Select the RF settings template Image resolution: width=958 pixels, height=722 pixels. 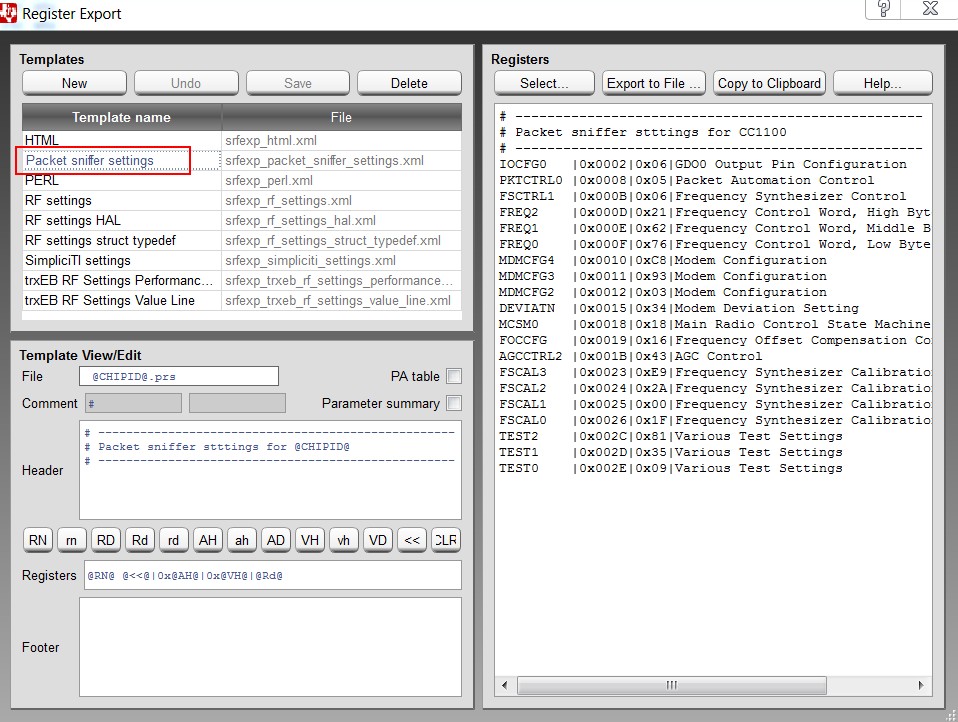click(122, 200)
